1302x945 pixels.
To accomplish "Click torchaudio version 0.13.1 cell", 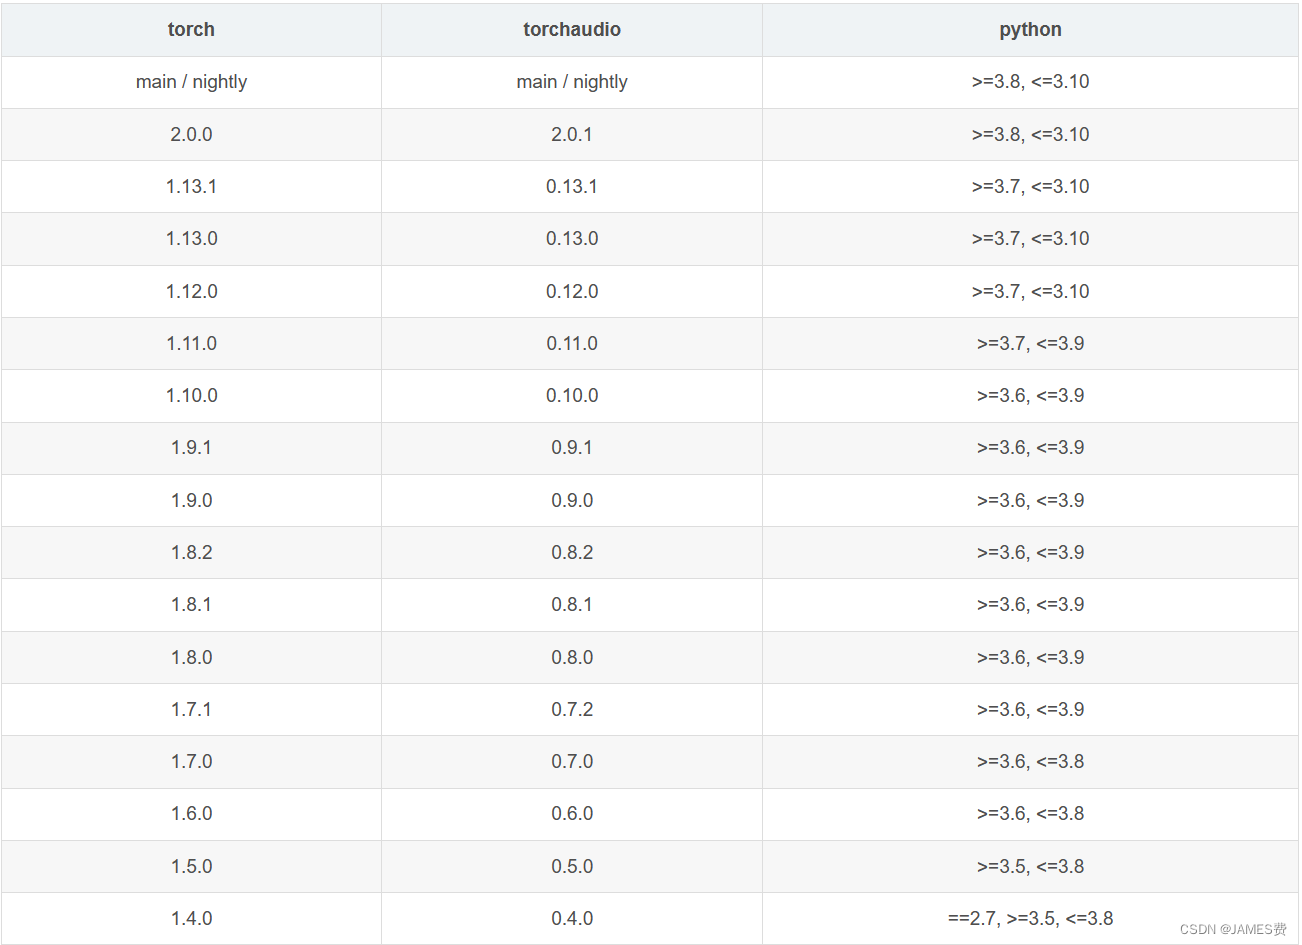I will pos(572,187).
